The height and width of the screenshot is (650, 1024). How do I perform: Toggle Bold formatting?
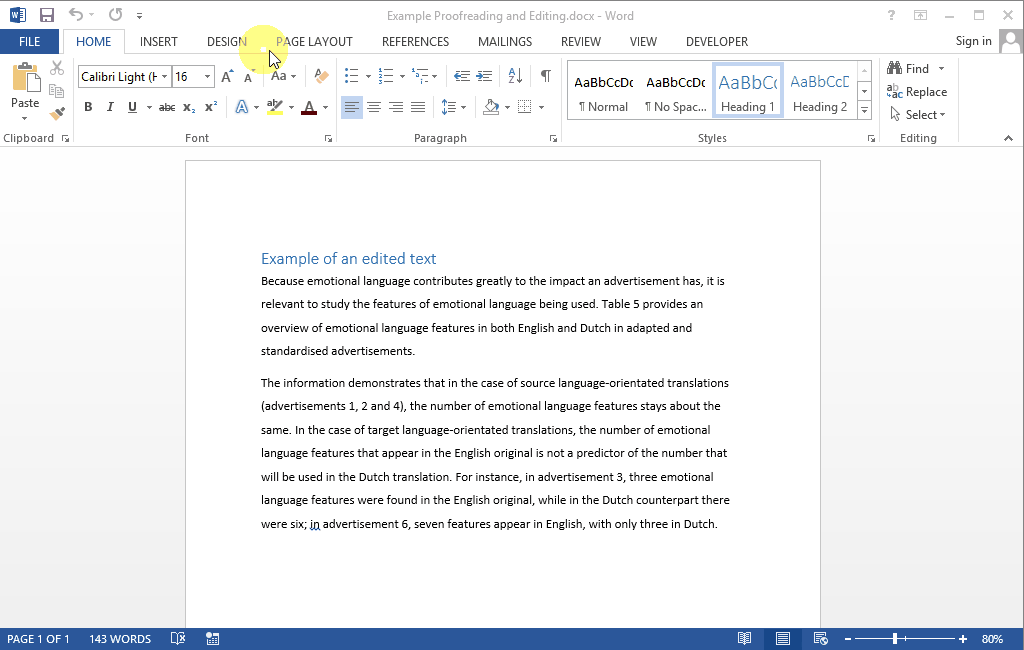[x=88, y=107]
